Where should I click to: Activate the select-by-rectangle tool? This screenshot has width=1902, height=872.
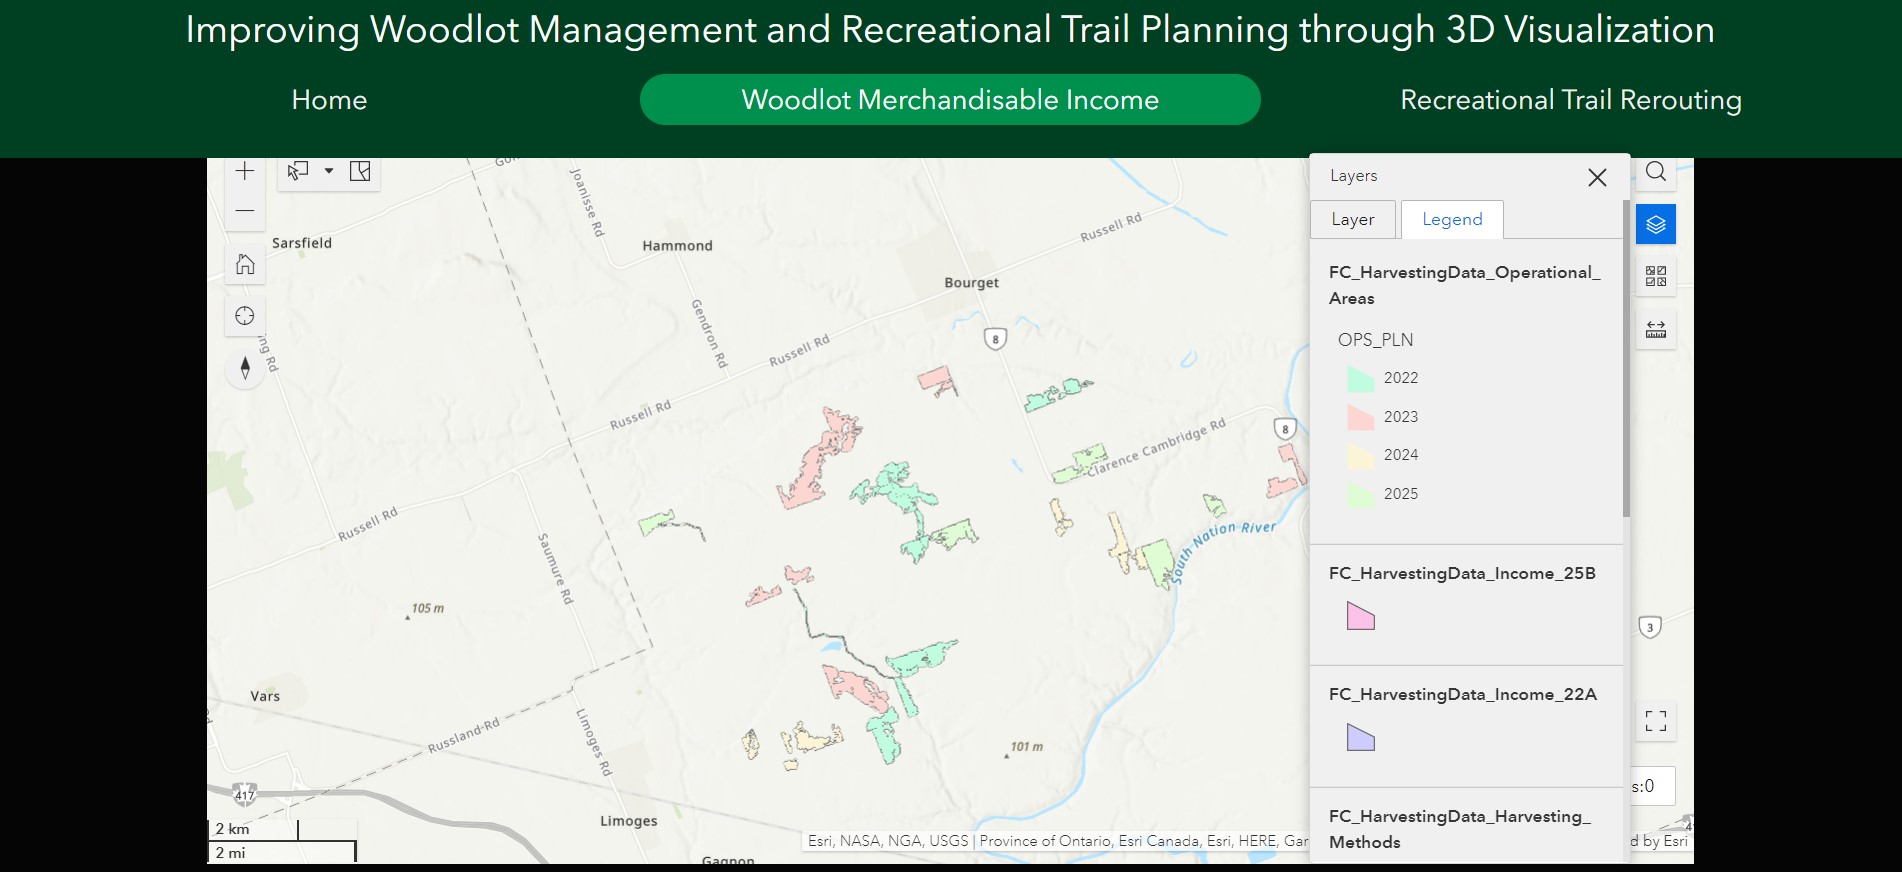298,171
